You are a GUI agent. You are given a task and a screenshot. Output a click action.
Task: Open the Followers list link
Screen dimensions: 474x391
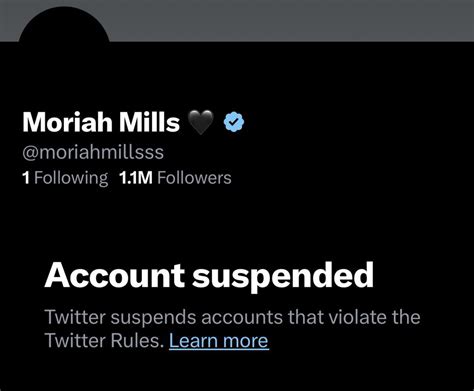point(175,178)
